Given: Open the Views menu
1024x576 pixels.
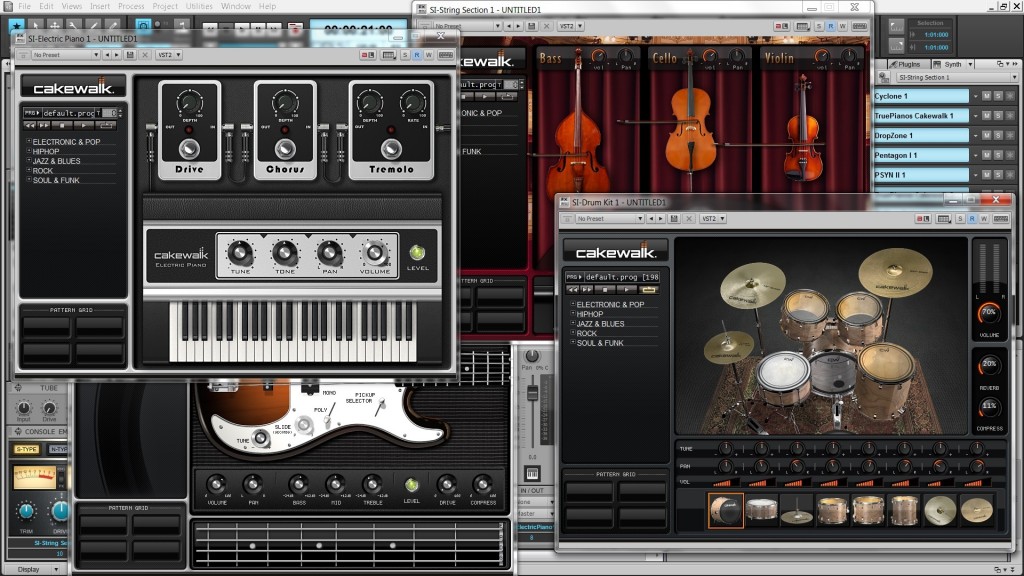Looking at the screenshot, I should [x=72, y=6].
